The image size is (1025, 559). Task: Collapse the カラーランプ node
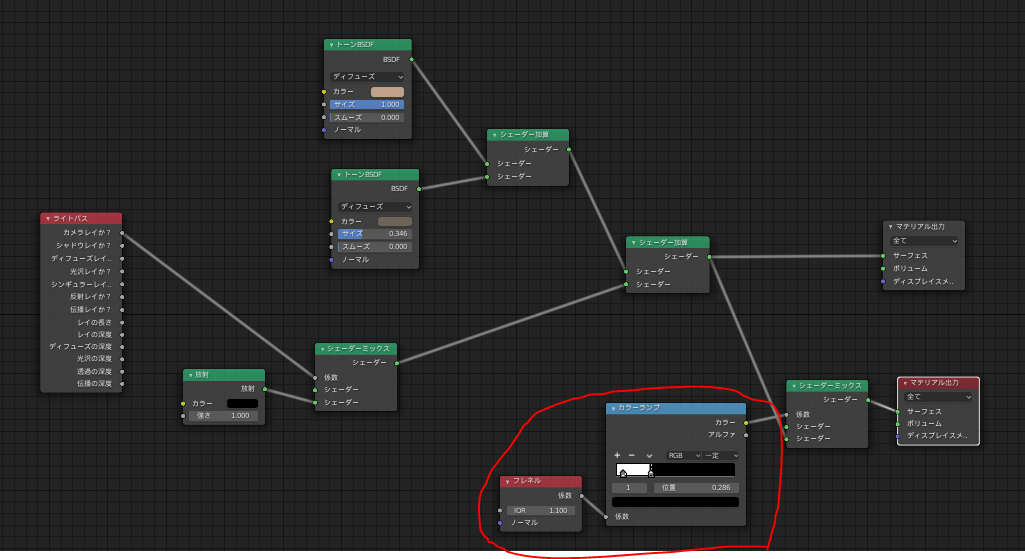click(613, 408)
